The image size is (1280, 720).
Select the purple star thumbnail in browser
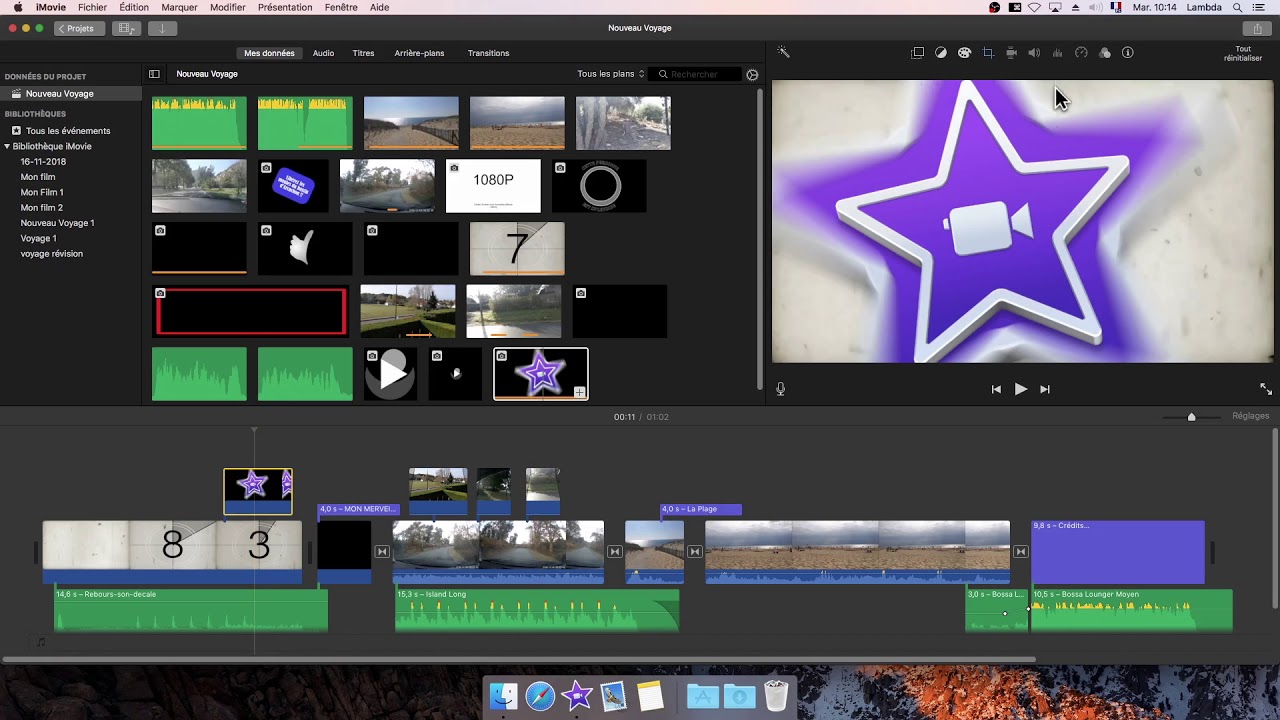[541, 374]
